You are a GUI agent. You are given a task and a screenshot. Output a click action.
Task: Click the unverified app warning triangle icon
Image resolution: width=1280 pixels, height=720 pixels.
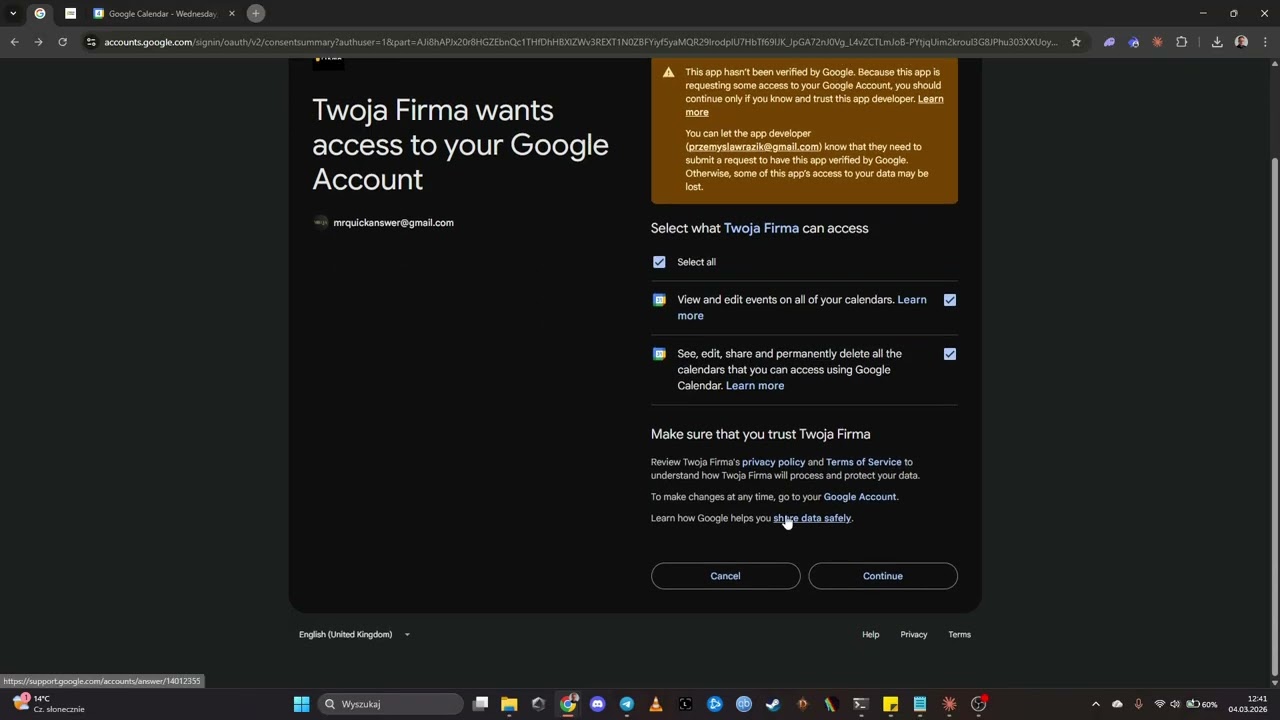point(668,73)
